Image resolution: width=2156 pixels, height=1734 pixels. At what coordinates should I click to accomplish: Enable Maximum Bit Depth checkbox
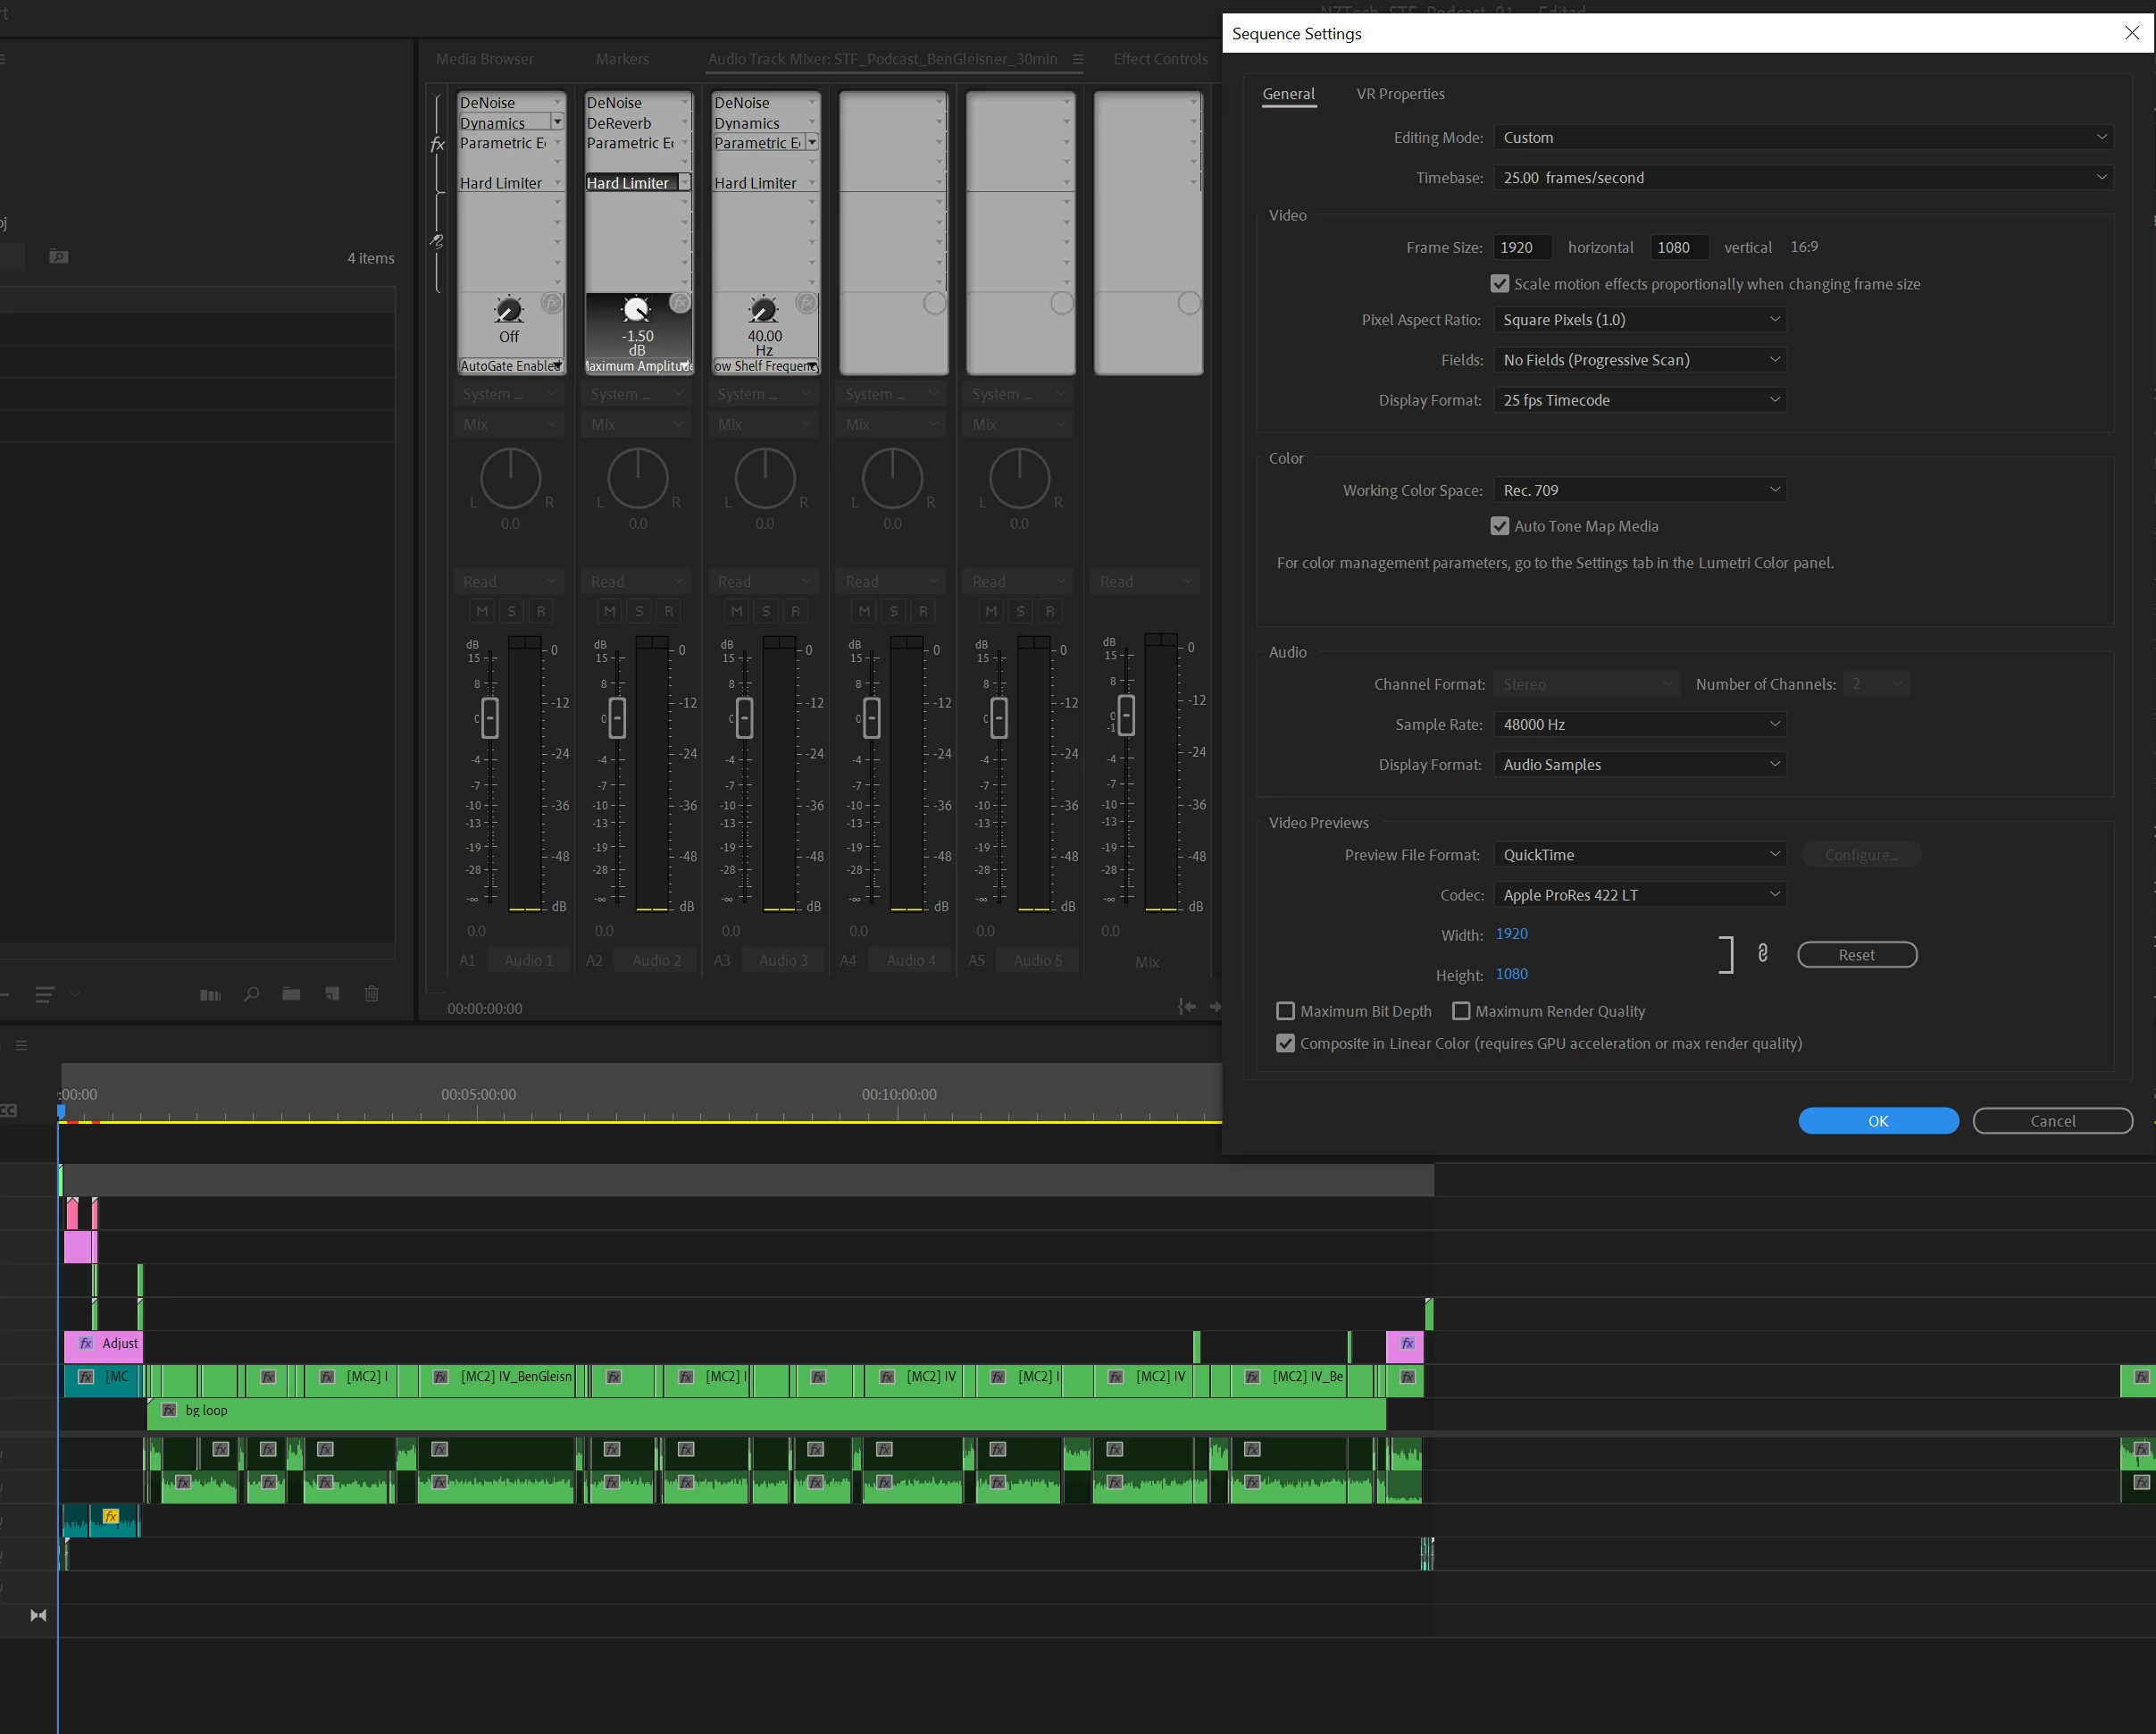point(1286,1011)
